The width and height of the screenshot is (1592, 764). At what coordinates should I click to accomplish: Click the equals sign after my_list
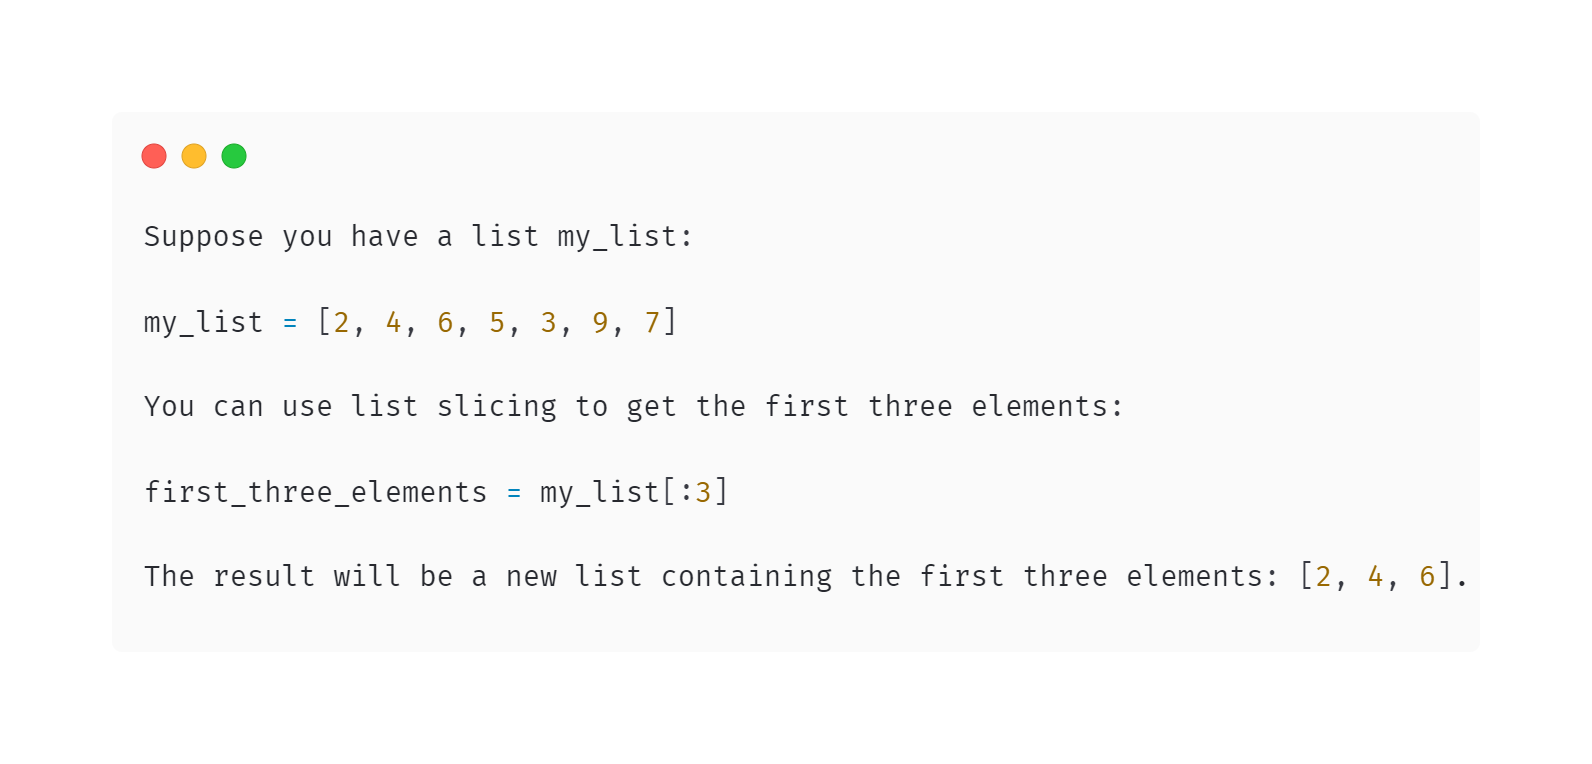[x=290, y=323]
